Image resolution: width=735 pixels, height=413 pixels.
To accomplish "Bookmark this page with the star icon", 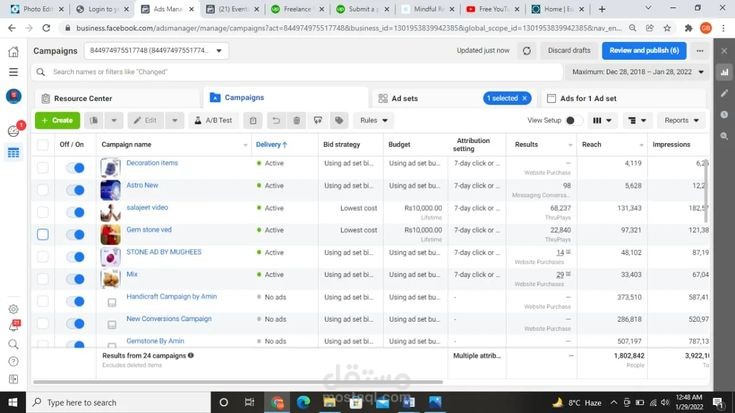I will [667, 28].
